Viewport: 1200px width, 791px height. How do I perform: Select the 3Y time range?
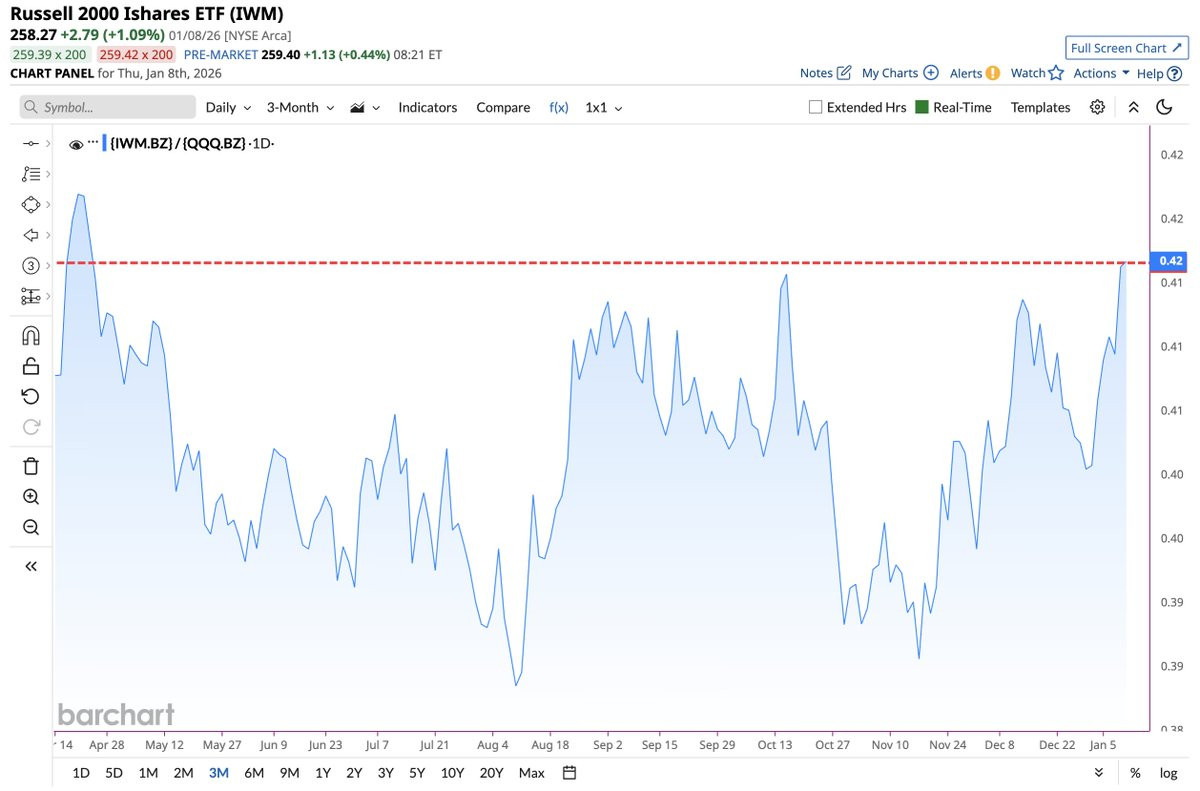(x=385, y=772)
